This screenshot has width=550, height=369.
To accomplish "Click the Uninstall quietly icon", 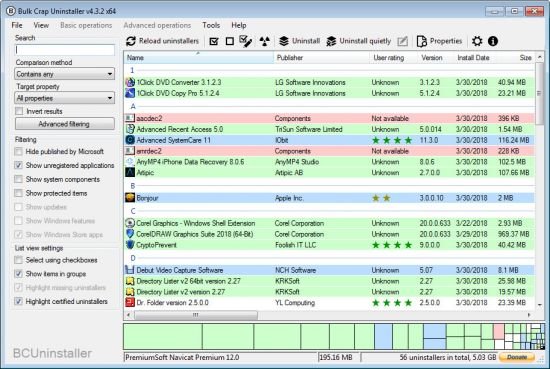I will coord(331,41).
